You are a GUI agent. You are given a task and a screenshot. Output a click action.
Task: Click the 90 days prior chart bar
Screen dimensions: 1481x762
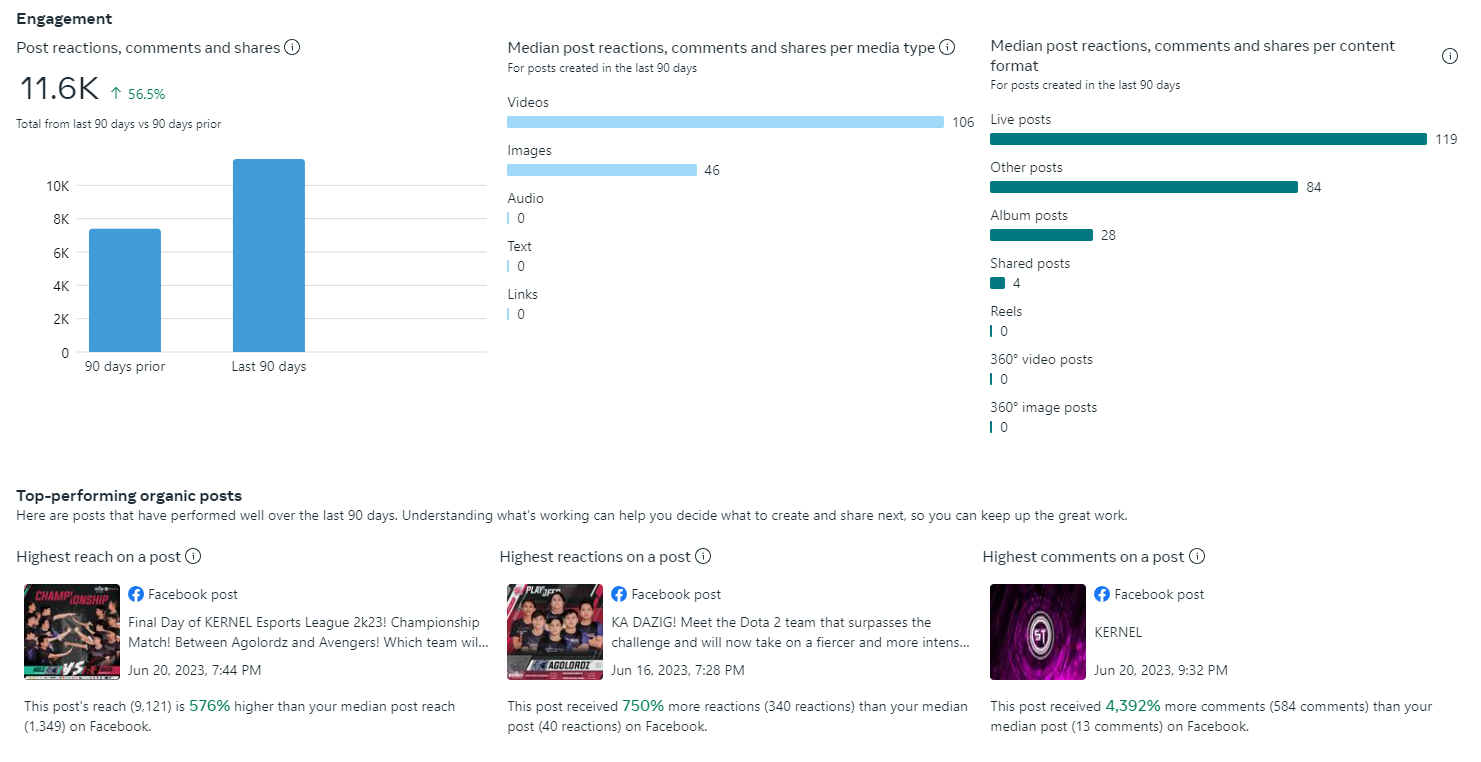(125, 290)
